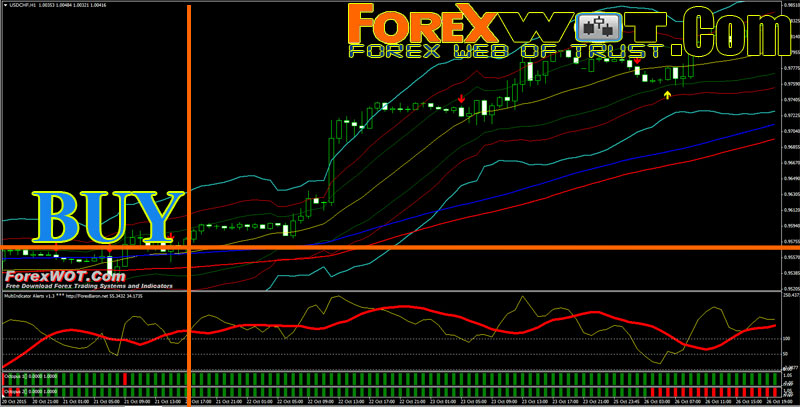Click the 21 Oct 09:00 label on the time axis

[137, 402]
